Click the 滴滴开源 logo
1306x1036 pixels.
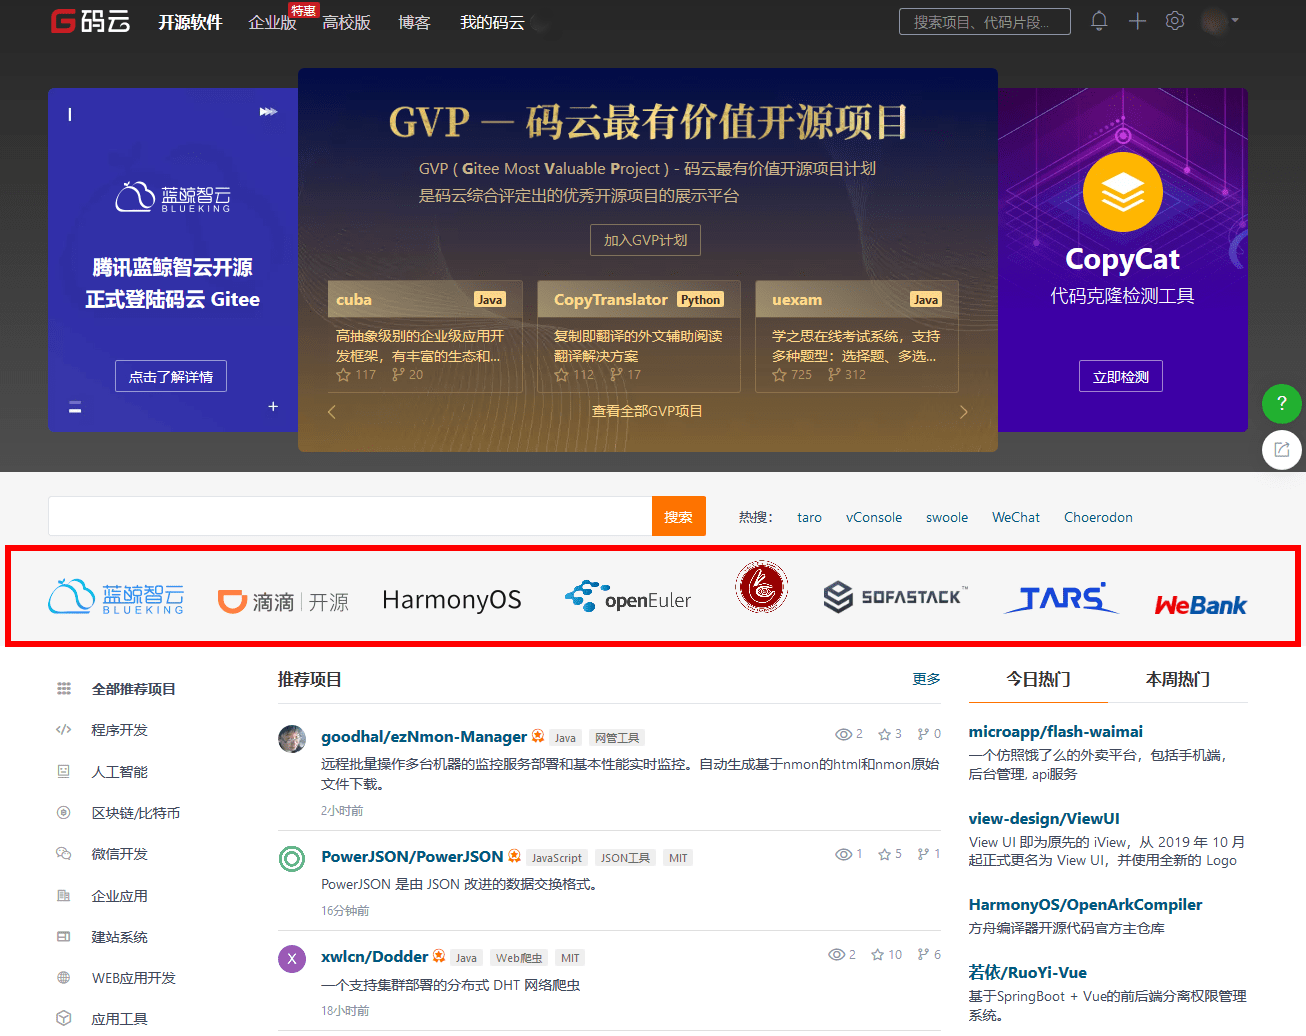(284, 601)
